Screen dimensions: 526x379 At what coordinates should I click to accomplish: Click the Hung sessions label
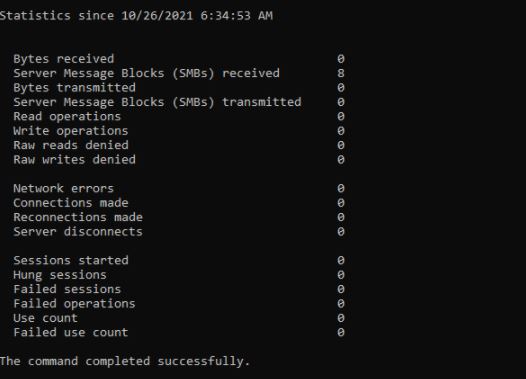[60, 275]
